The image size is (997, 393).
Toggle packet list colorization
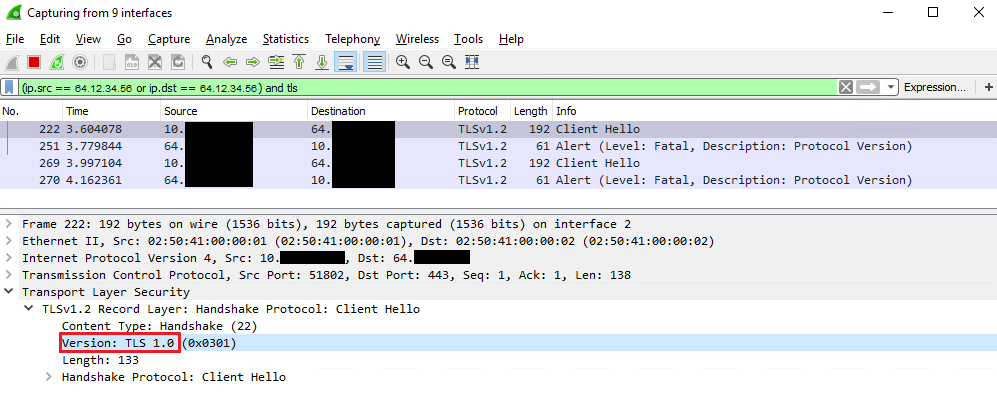(x=375, y=62)
